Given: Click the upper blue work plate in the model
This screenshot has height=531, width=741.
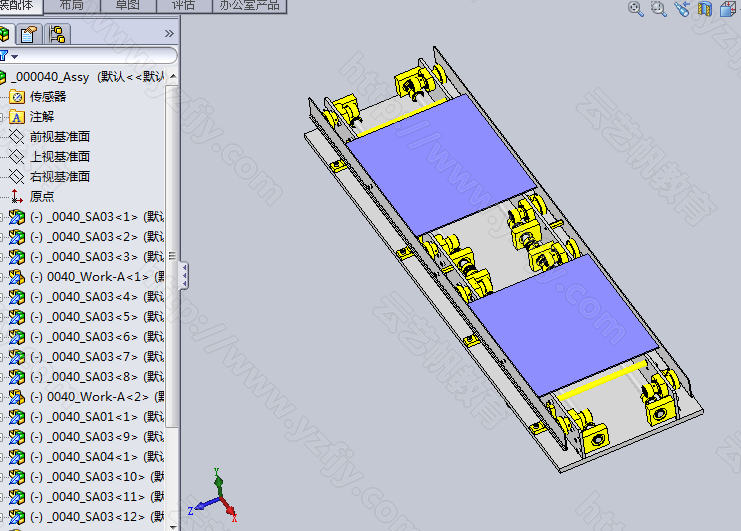Looking at the screenshot, I should [x=440, y=163].
